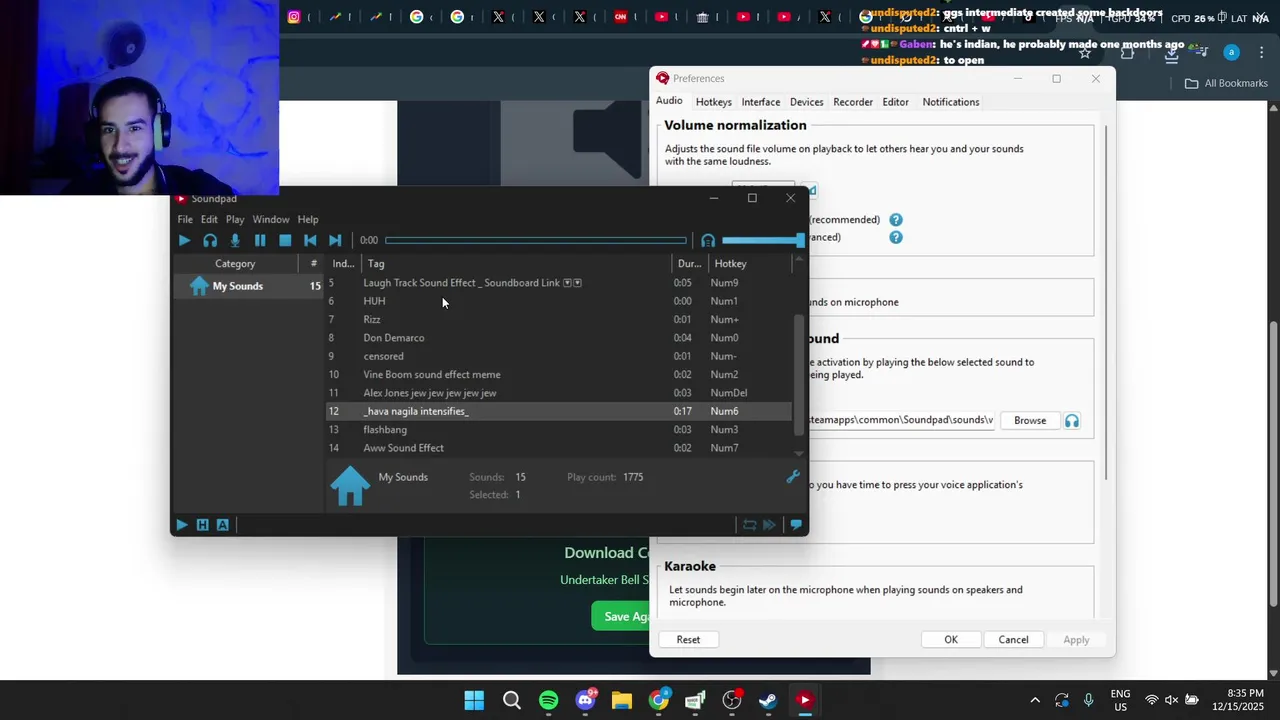The width and height of the screenshot is (1280, 720).
Task: Click Soundpad sound list vertical scrollbar
Action: 798,375
